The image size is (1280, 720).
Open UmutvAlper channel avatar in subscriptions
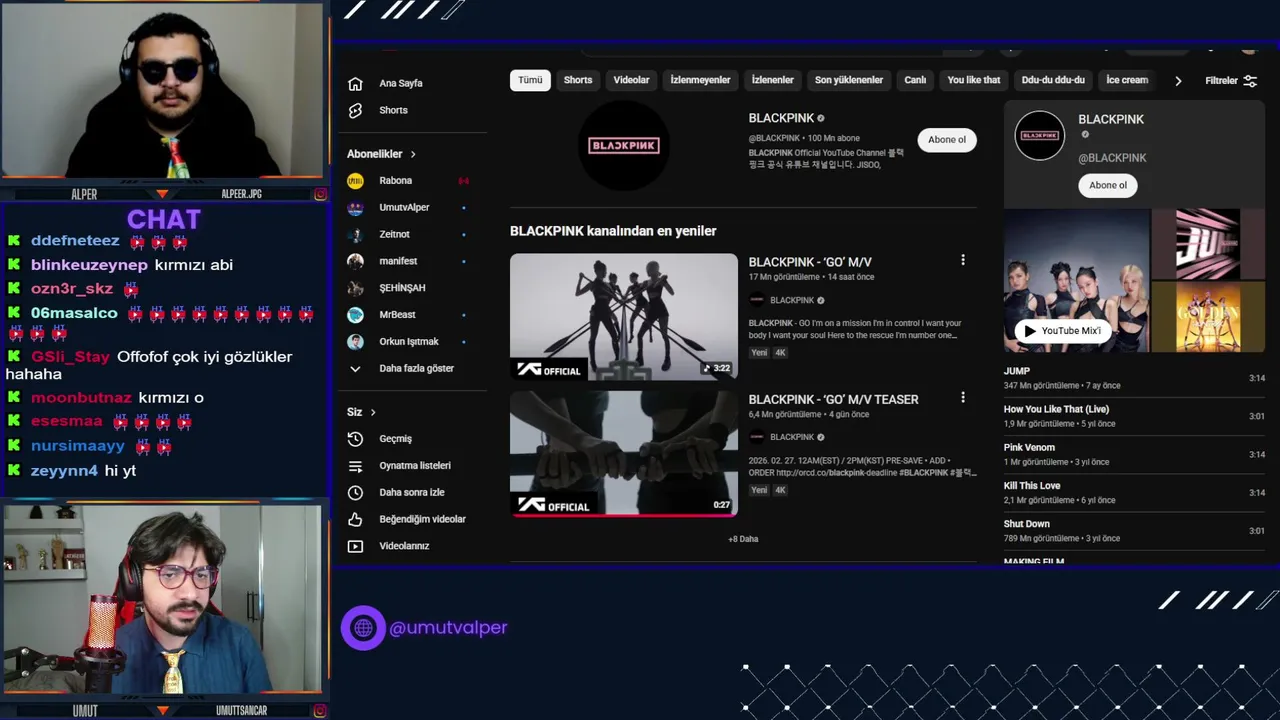pyautogui.click(x=355, y=208)
